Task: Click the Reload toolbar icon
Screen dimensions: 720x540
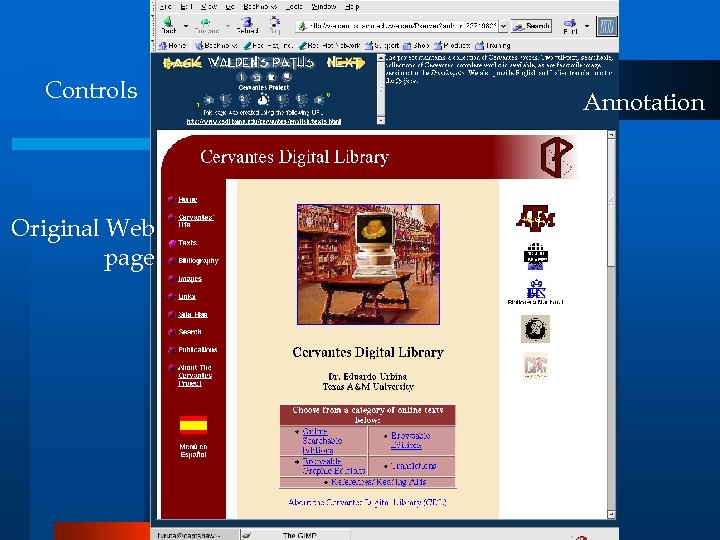Action: tap(247, 22)
